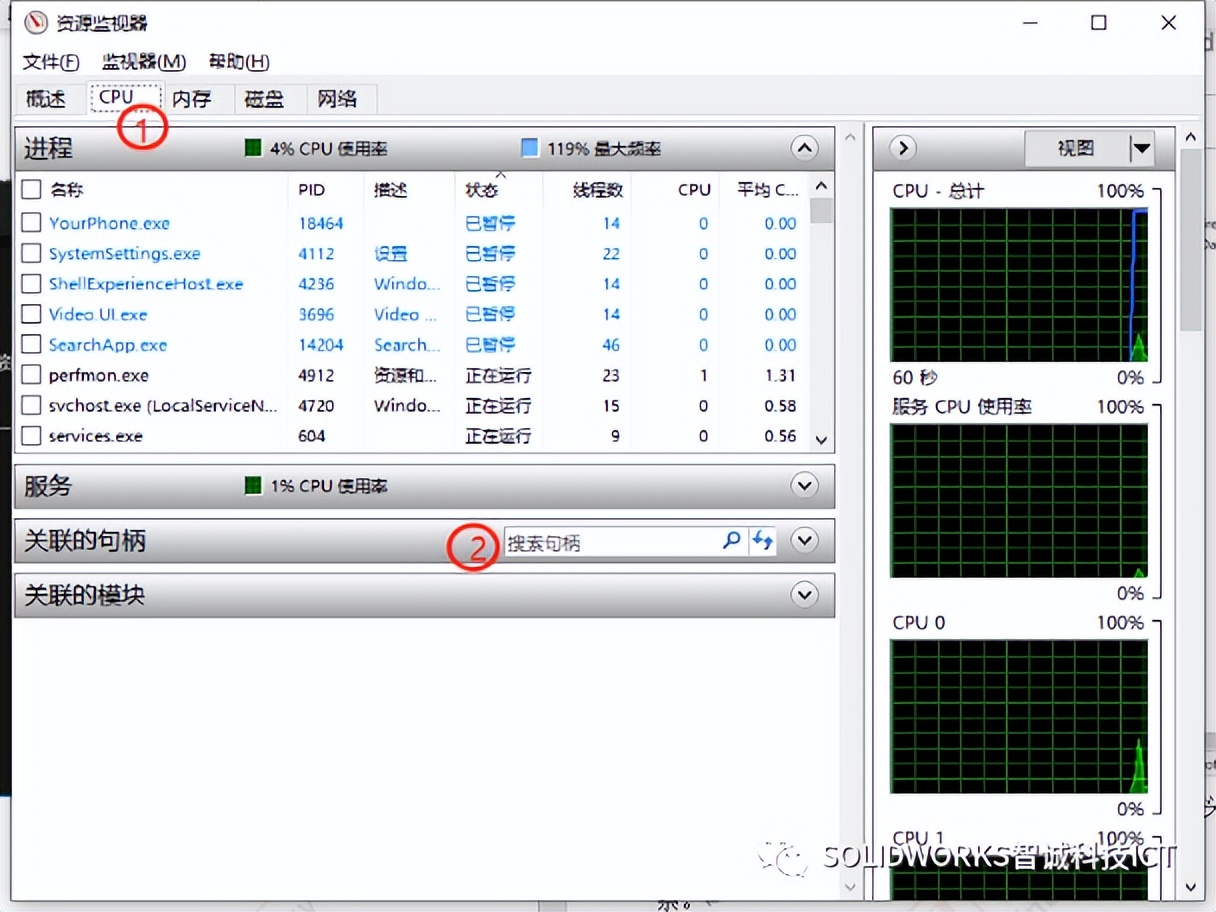Image resolution: width=1216 pixels, height=912 pixels.
Task: Click the CPU 0 graph
Action: (1019, 717)
